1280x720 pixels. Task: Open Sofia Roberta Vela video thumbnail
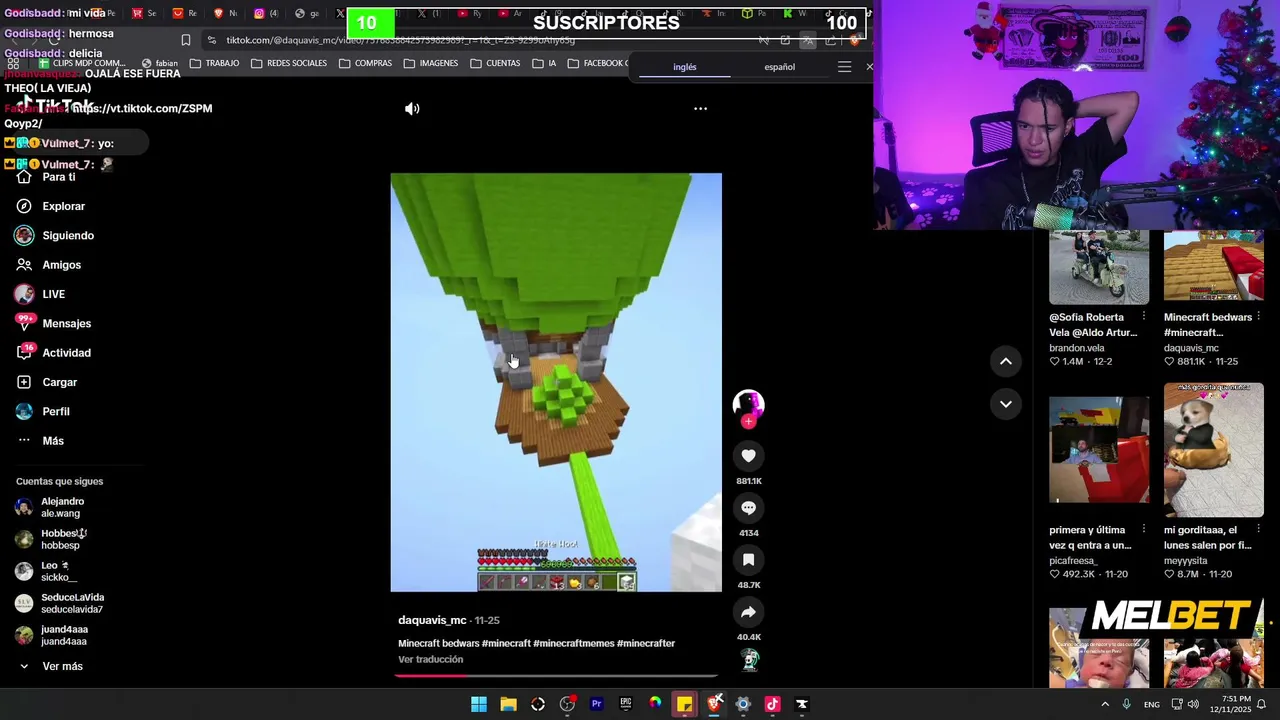tap(1099, 267)
